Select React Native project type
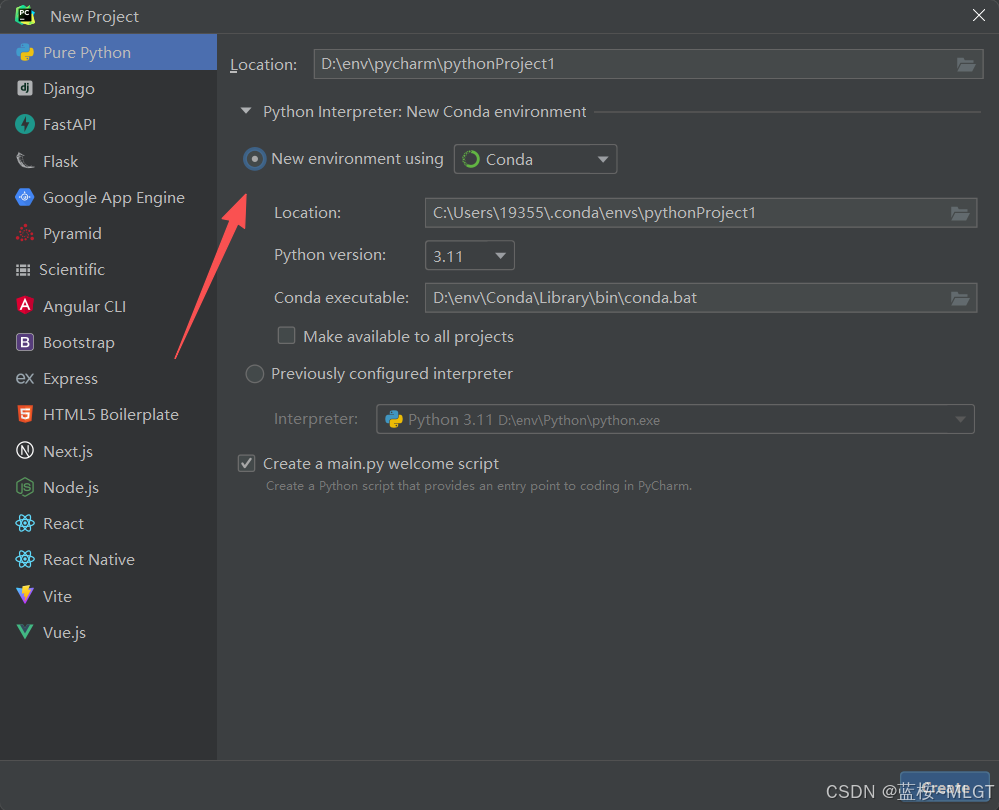The width and height of the screenshot is (999, 810). coord(108,560)
